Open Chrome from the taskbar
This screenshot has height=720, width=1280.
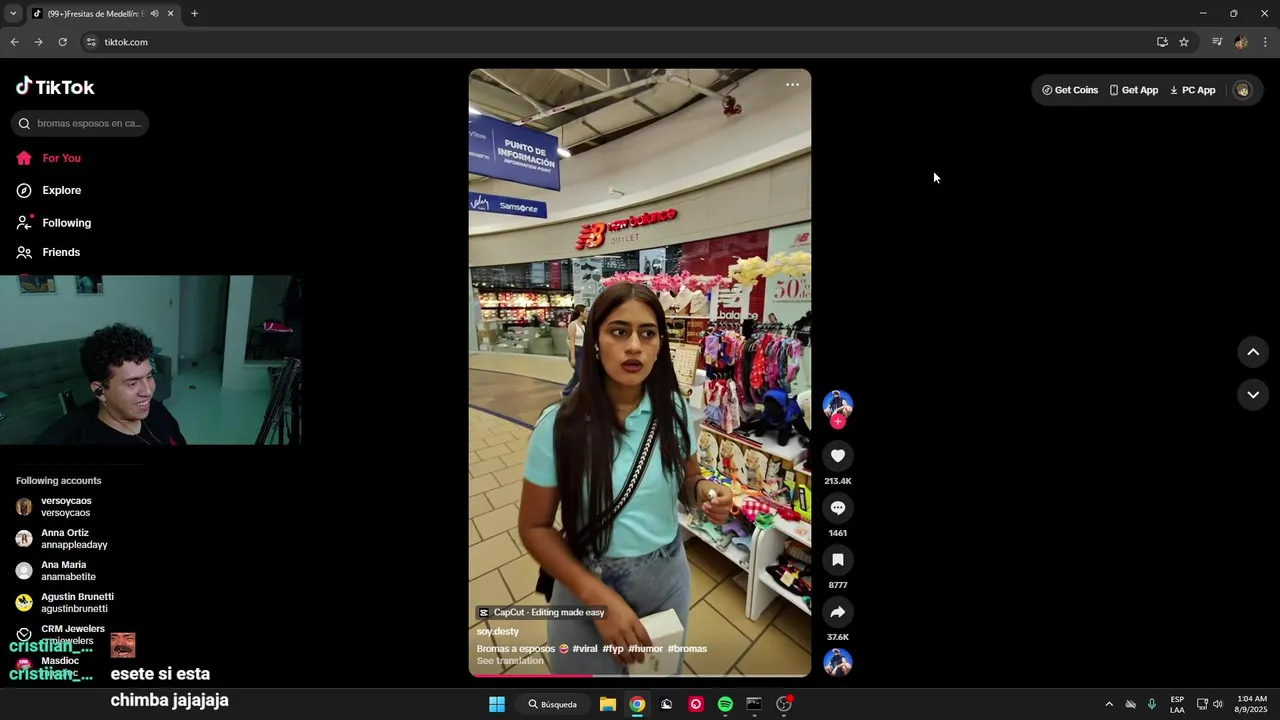(637, 704)
